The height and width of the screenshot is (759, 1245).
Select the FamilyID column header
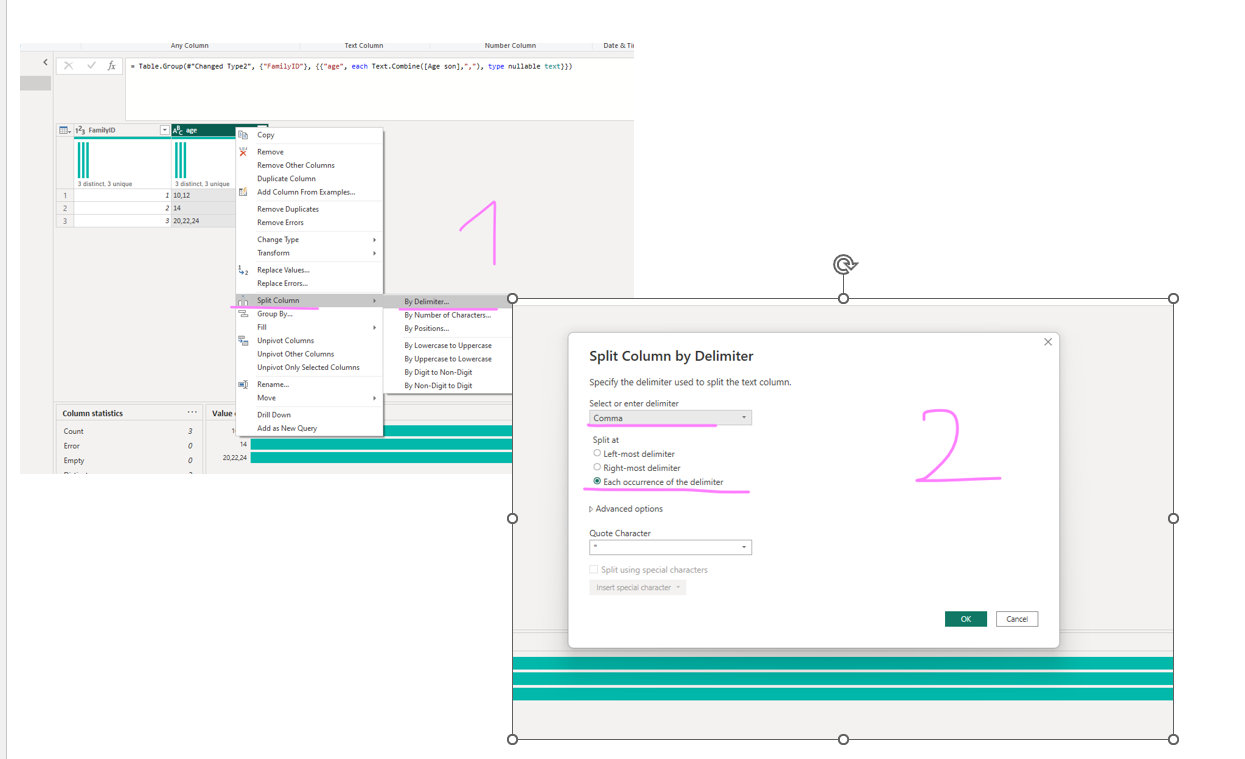(x=122, y=130)
